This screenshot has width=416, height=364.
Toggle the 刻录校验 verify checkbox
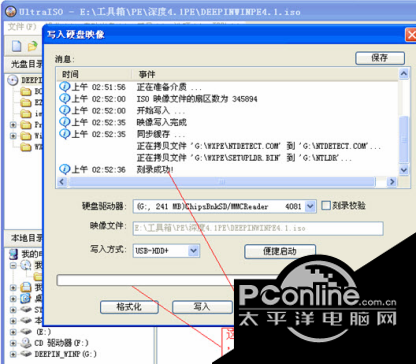pos(326,205)
